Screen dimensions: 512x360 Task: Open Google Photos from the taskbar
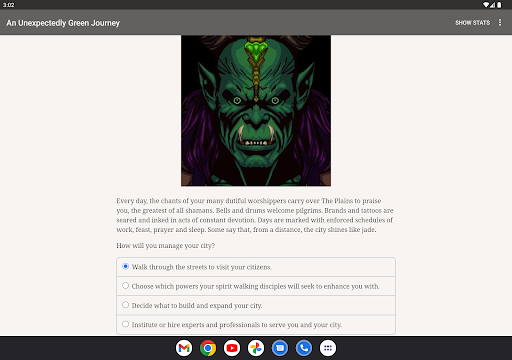tap(256, 348)
